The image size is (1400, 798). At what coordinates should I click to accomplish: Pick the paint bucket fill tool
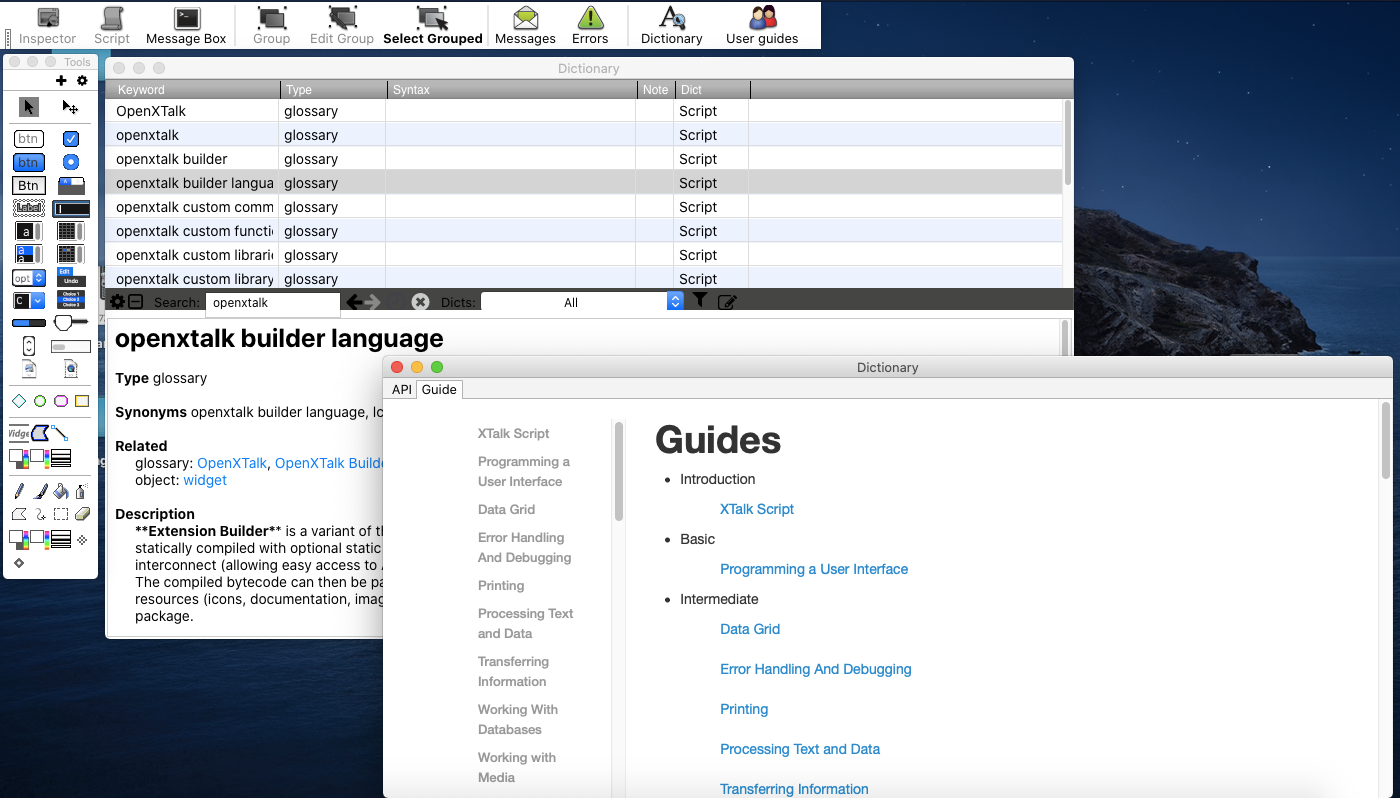click(61, 491)
